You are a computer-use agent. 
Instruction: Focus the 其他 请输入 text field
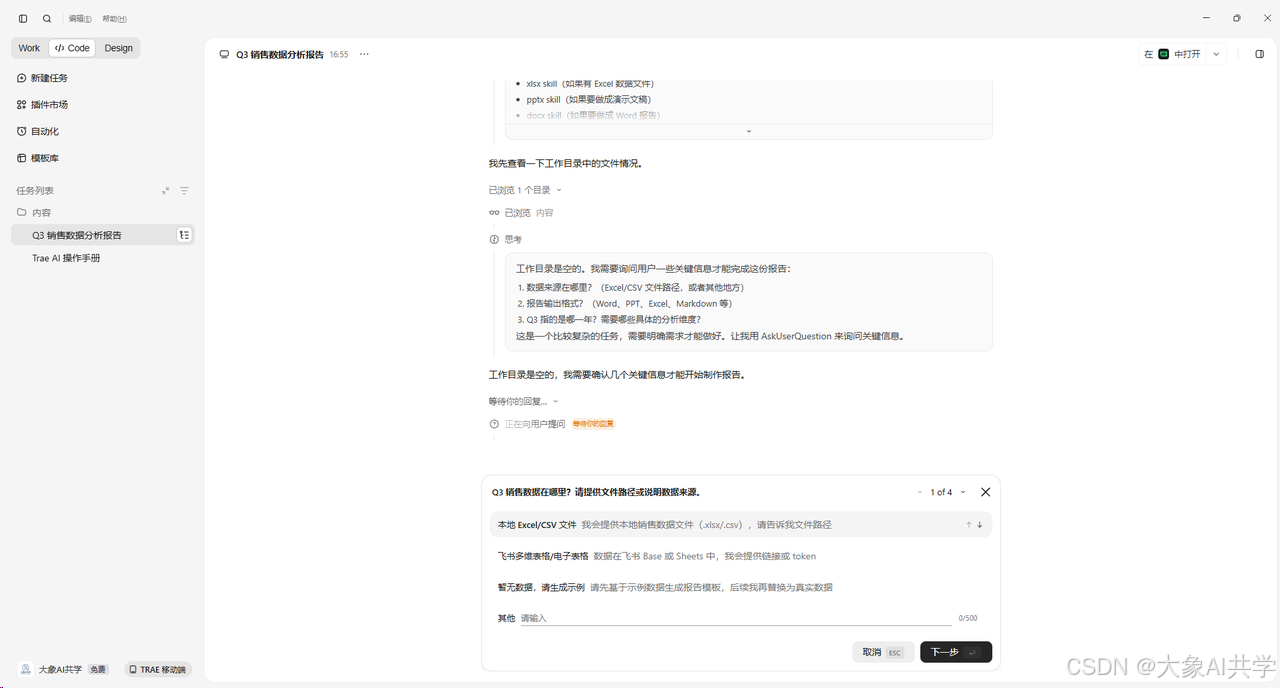click(x=735, y=618)
